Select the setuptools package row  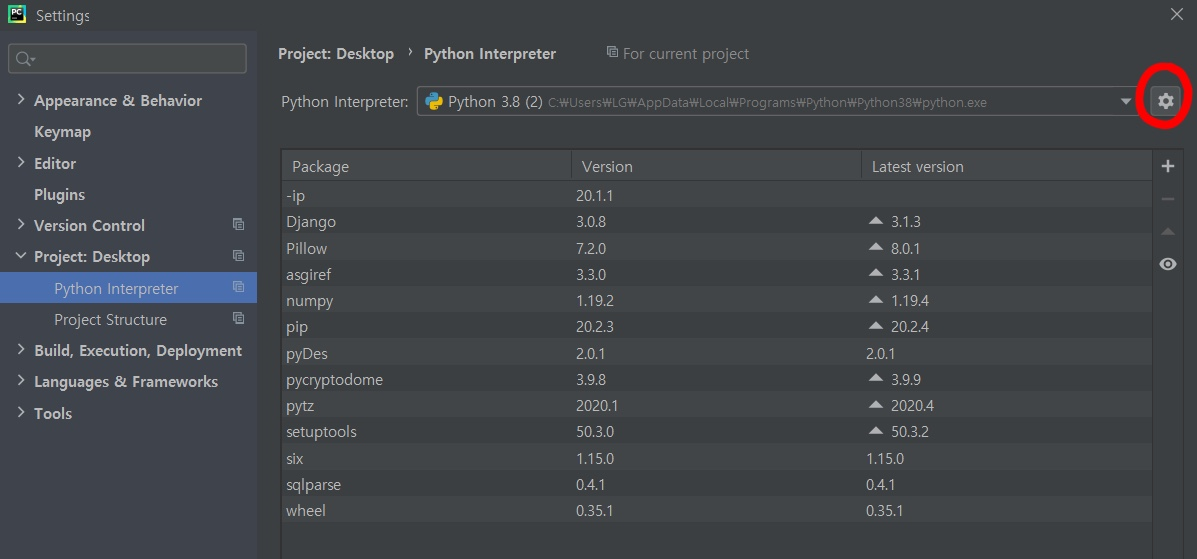coord(716,432)
